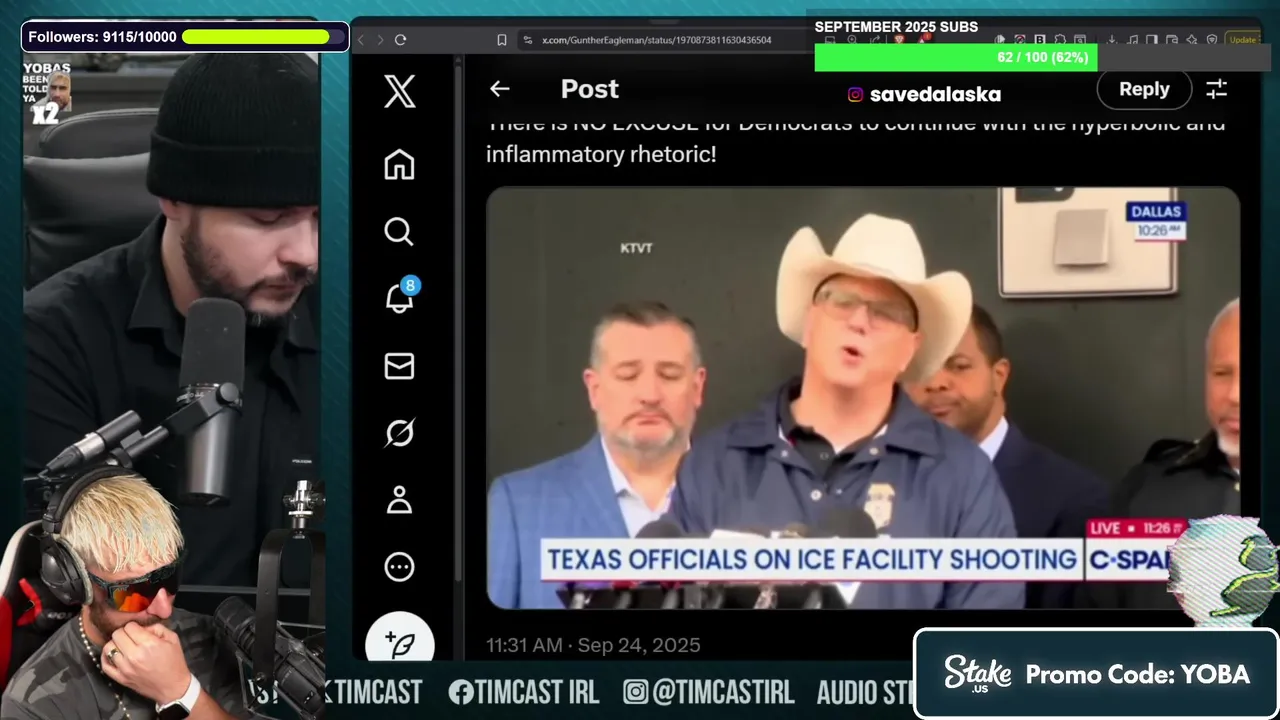Click the September 2025 Subs green bar
Image resolution: width=1280 pixels, height=720 pixels.
pos(956,58)
